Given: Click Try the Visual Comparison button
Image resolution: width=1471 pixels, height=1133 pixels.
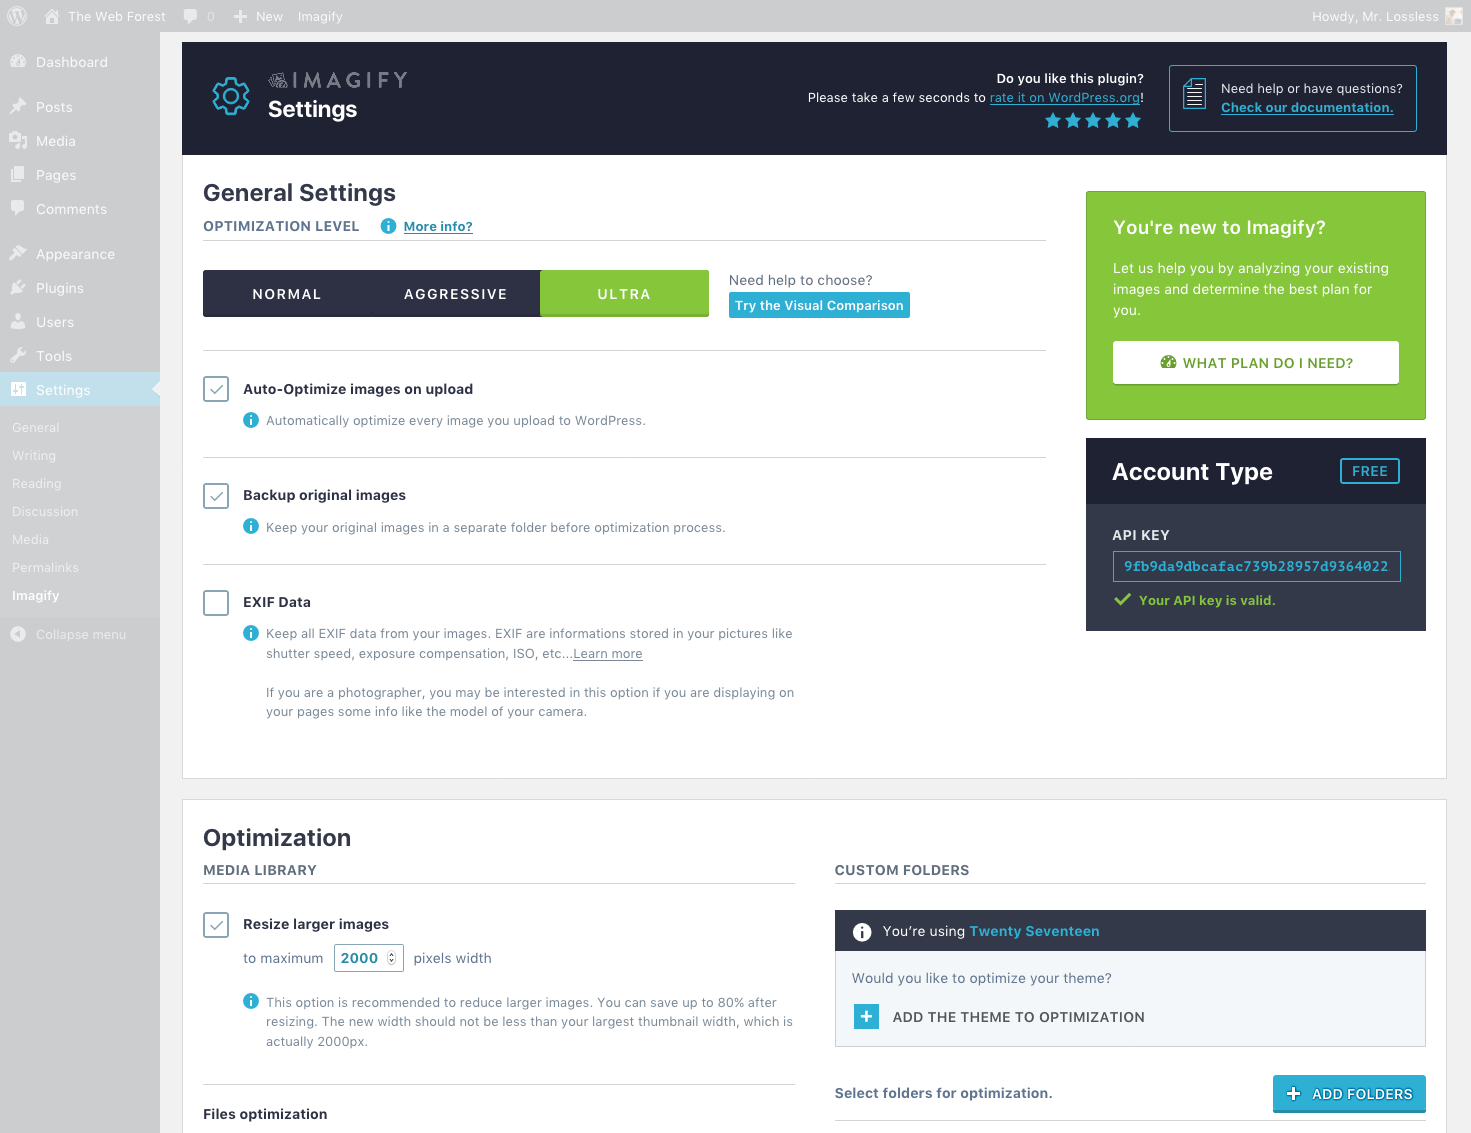Looking at the screenshot, I should point(819,305).
